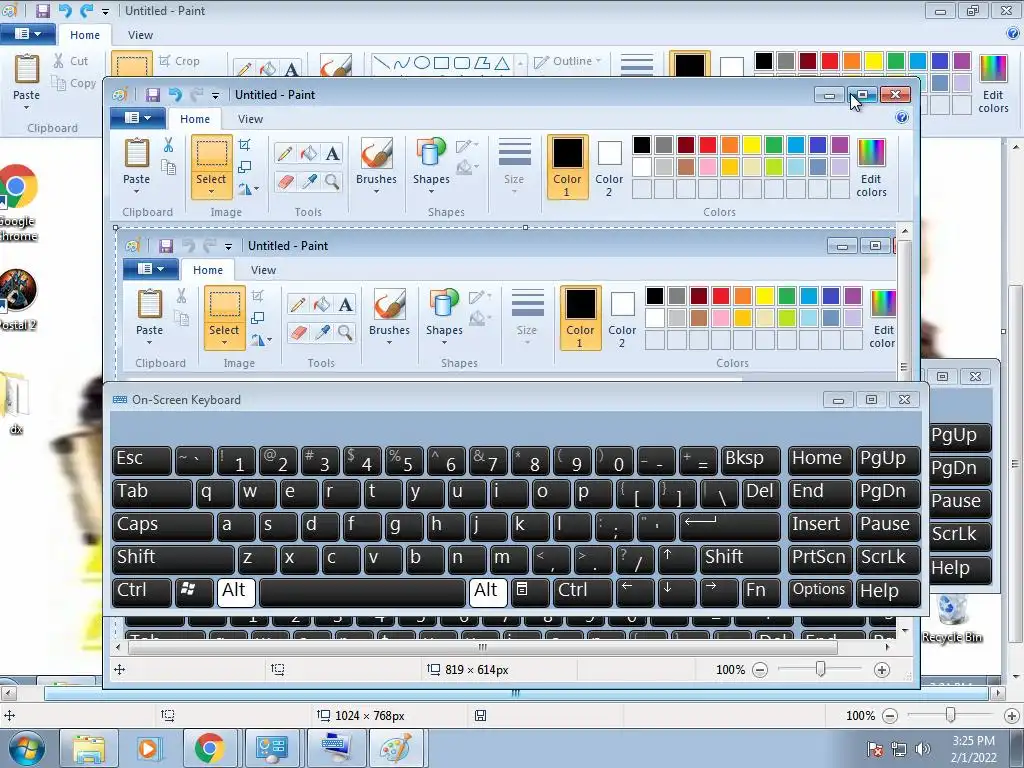Screen dimensions: 1024x768
Task: Click zoom in plus in background Paint status bar
Action: tap(1012, 716)
